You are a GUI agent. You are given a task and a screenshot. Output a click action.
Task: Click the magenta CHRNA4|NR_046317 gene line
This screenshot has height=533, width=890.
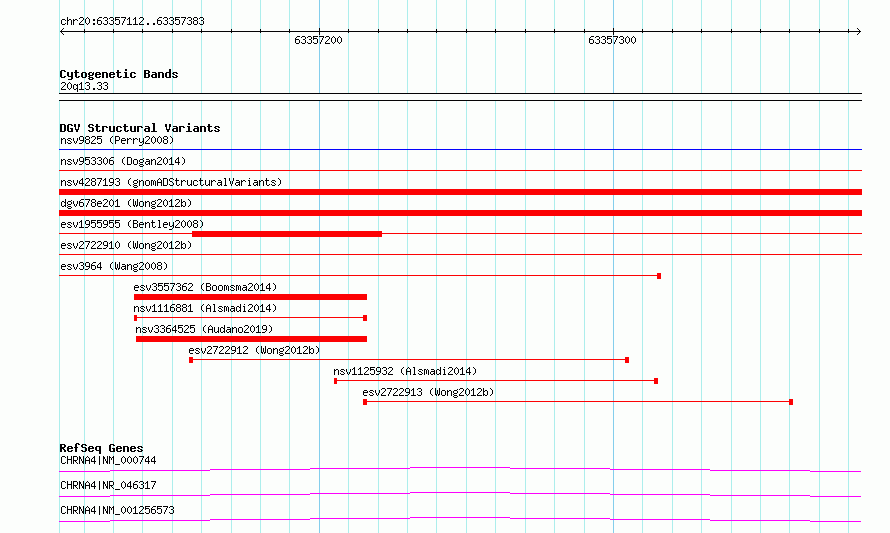click(460, 494)
